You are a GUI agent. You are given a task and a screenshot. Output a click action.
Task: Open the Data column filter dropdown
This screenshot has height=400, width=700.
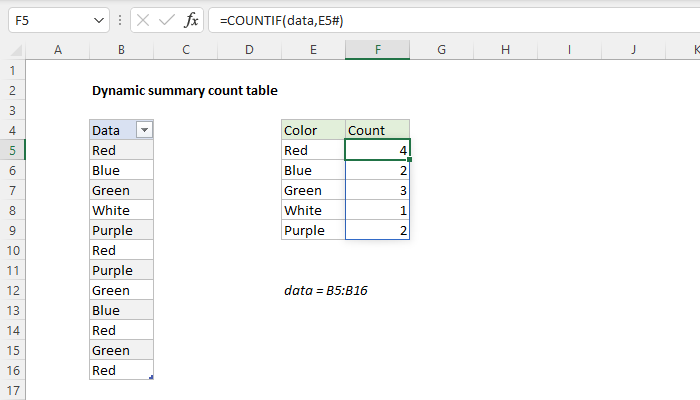click(144, 130)
